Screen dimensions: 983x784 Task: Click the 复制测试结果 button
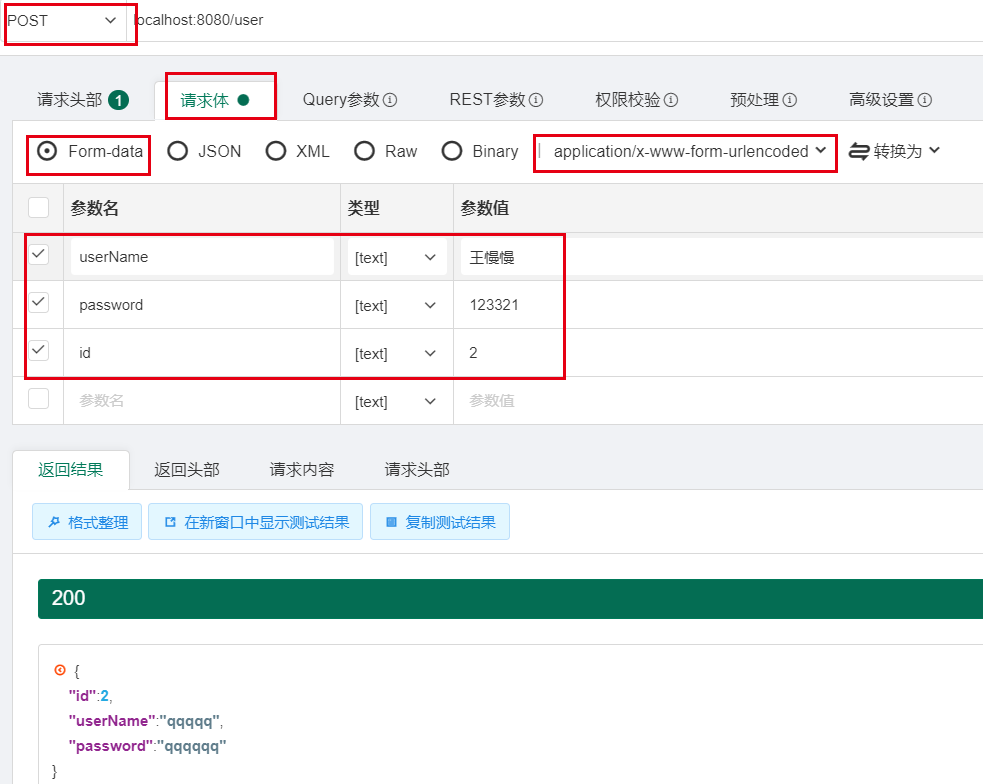click(x=440, y=521)
